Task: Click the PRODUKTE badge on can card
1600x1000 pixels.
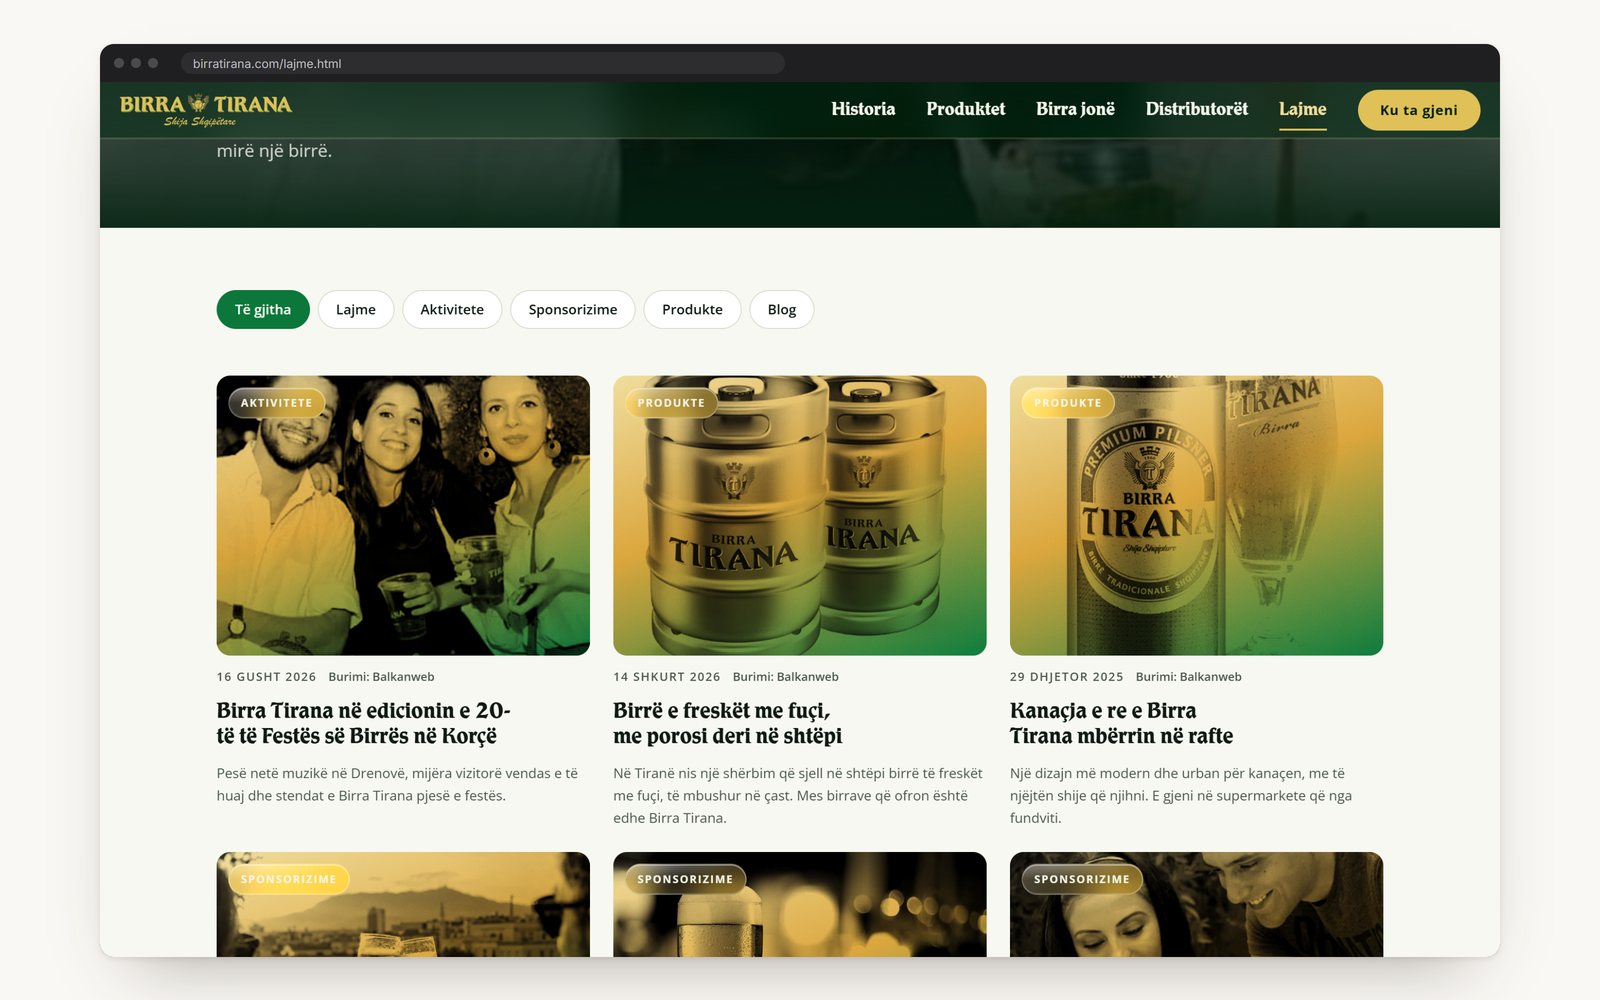Action: (x=1067, y=403)
